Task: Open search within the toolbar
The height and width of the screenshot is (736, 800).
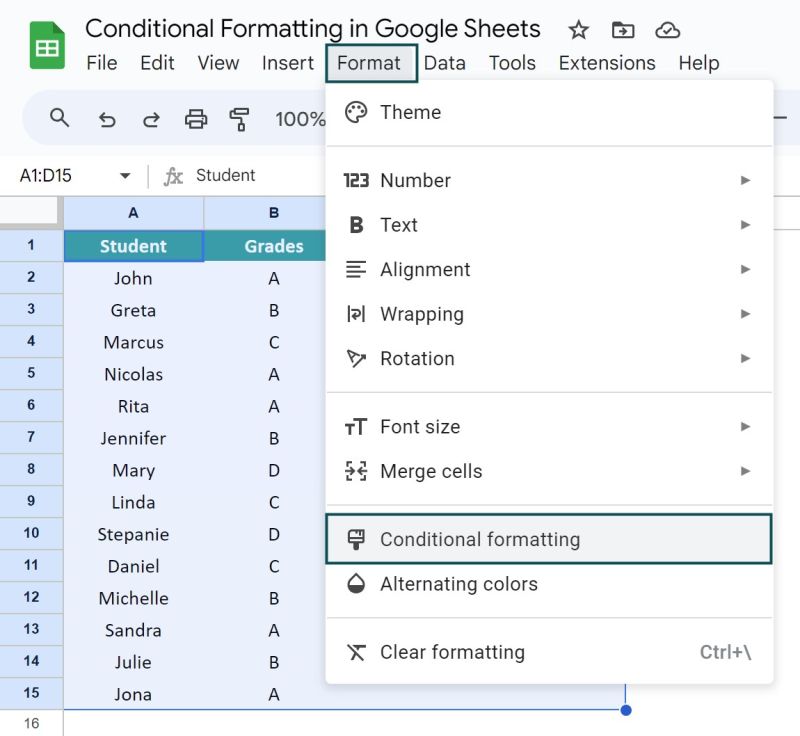Action: [x=59, y=118]
